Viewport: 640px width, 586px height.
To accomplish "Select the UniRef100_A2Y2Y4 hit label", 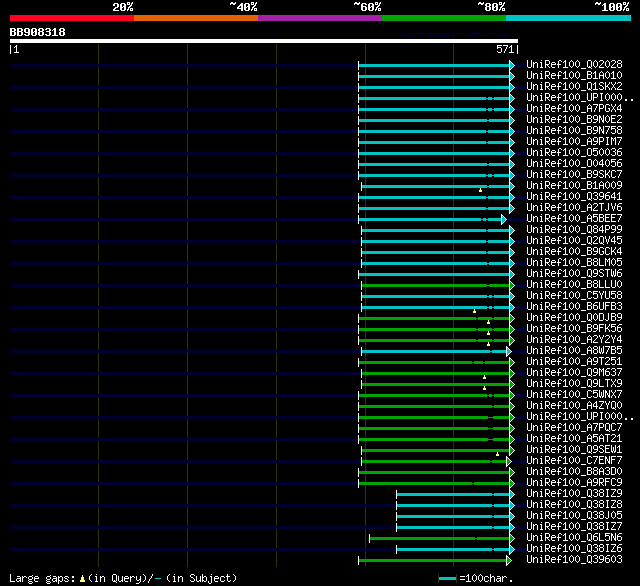I will pos(574,340).
